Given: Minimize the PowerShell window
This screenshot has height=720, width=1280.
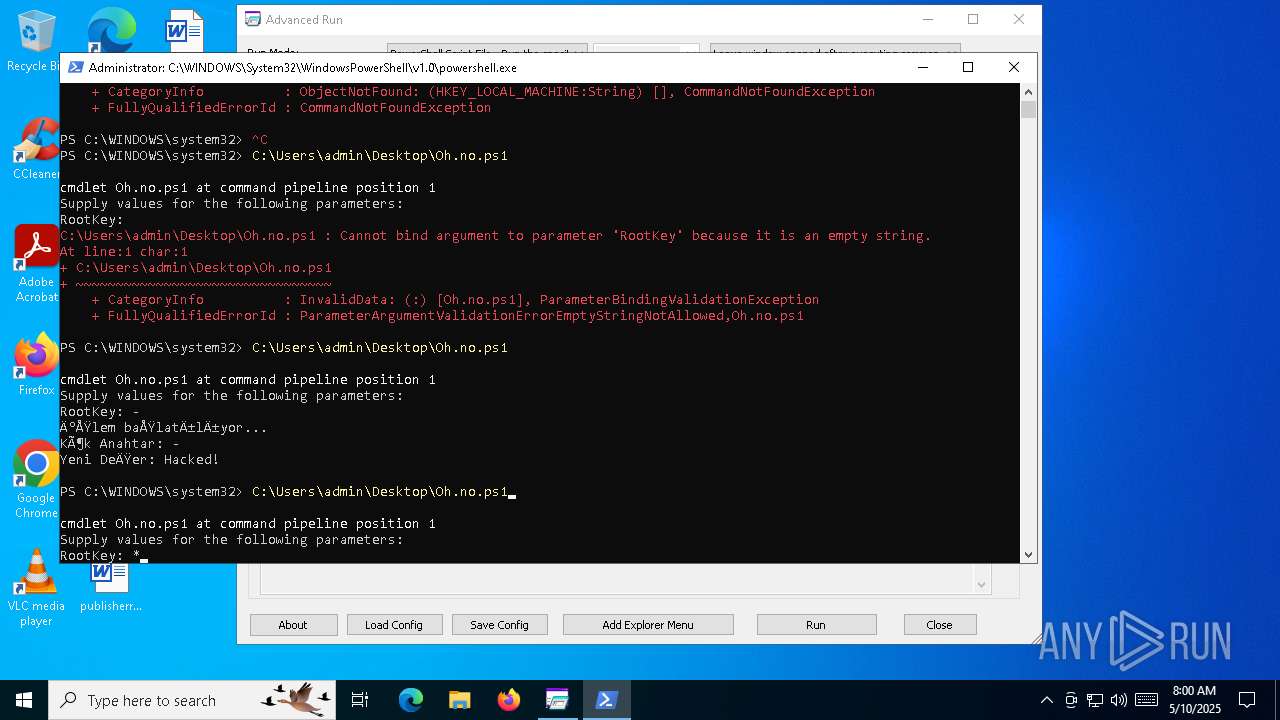Looking at the screenshot, I should [x=922, y=67].
